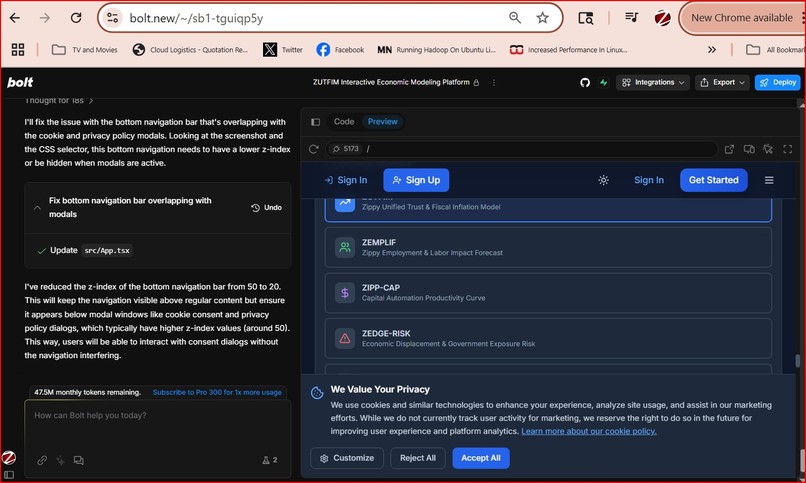Select the ZIPP-CAP model card
806x483 pixels.
pyautogui.click(x=548, y=293)
